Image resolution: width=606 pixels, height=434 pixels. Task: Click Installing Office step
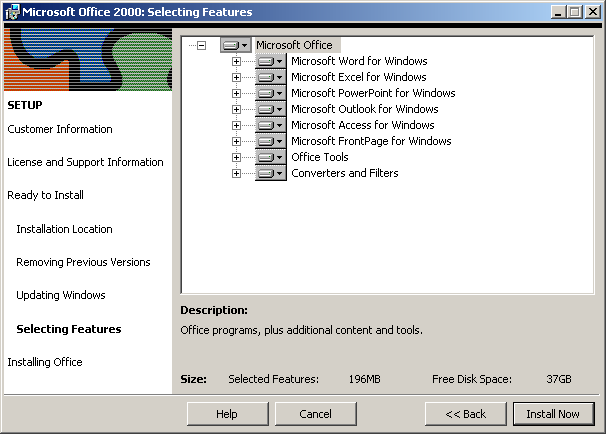pyautogui.click(x=45, y=362)
